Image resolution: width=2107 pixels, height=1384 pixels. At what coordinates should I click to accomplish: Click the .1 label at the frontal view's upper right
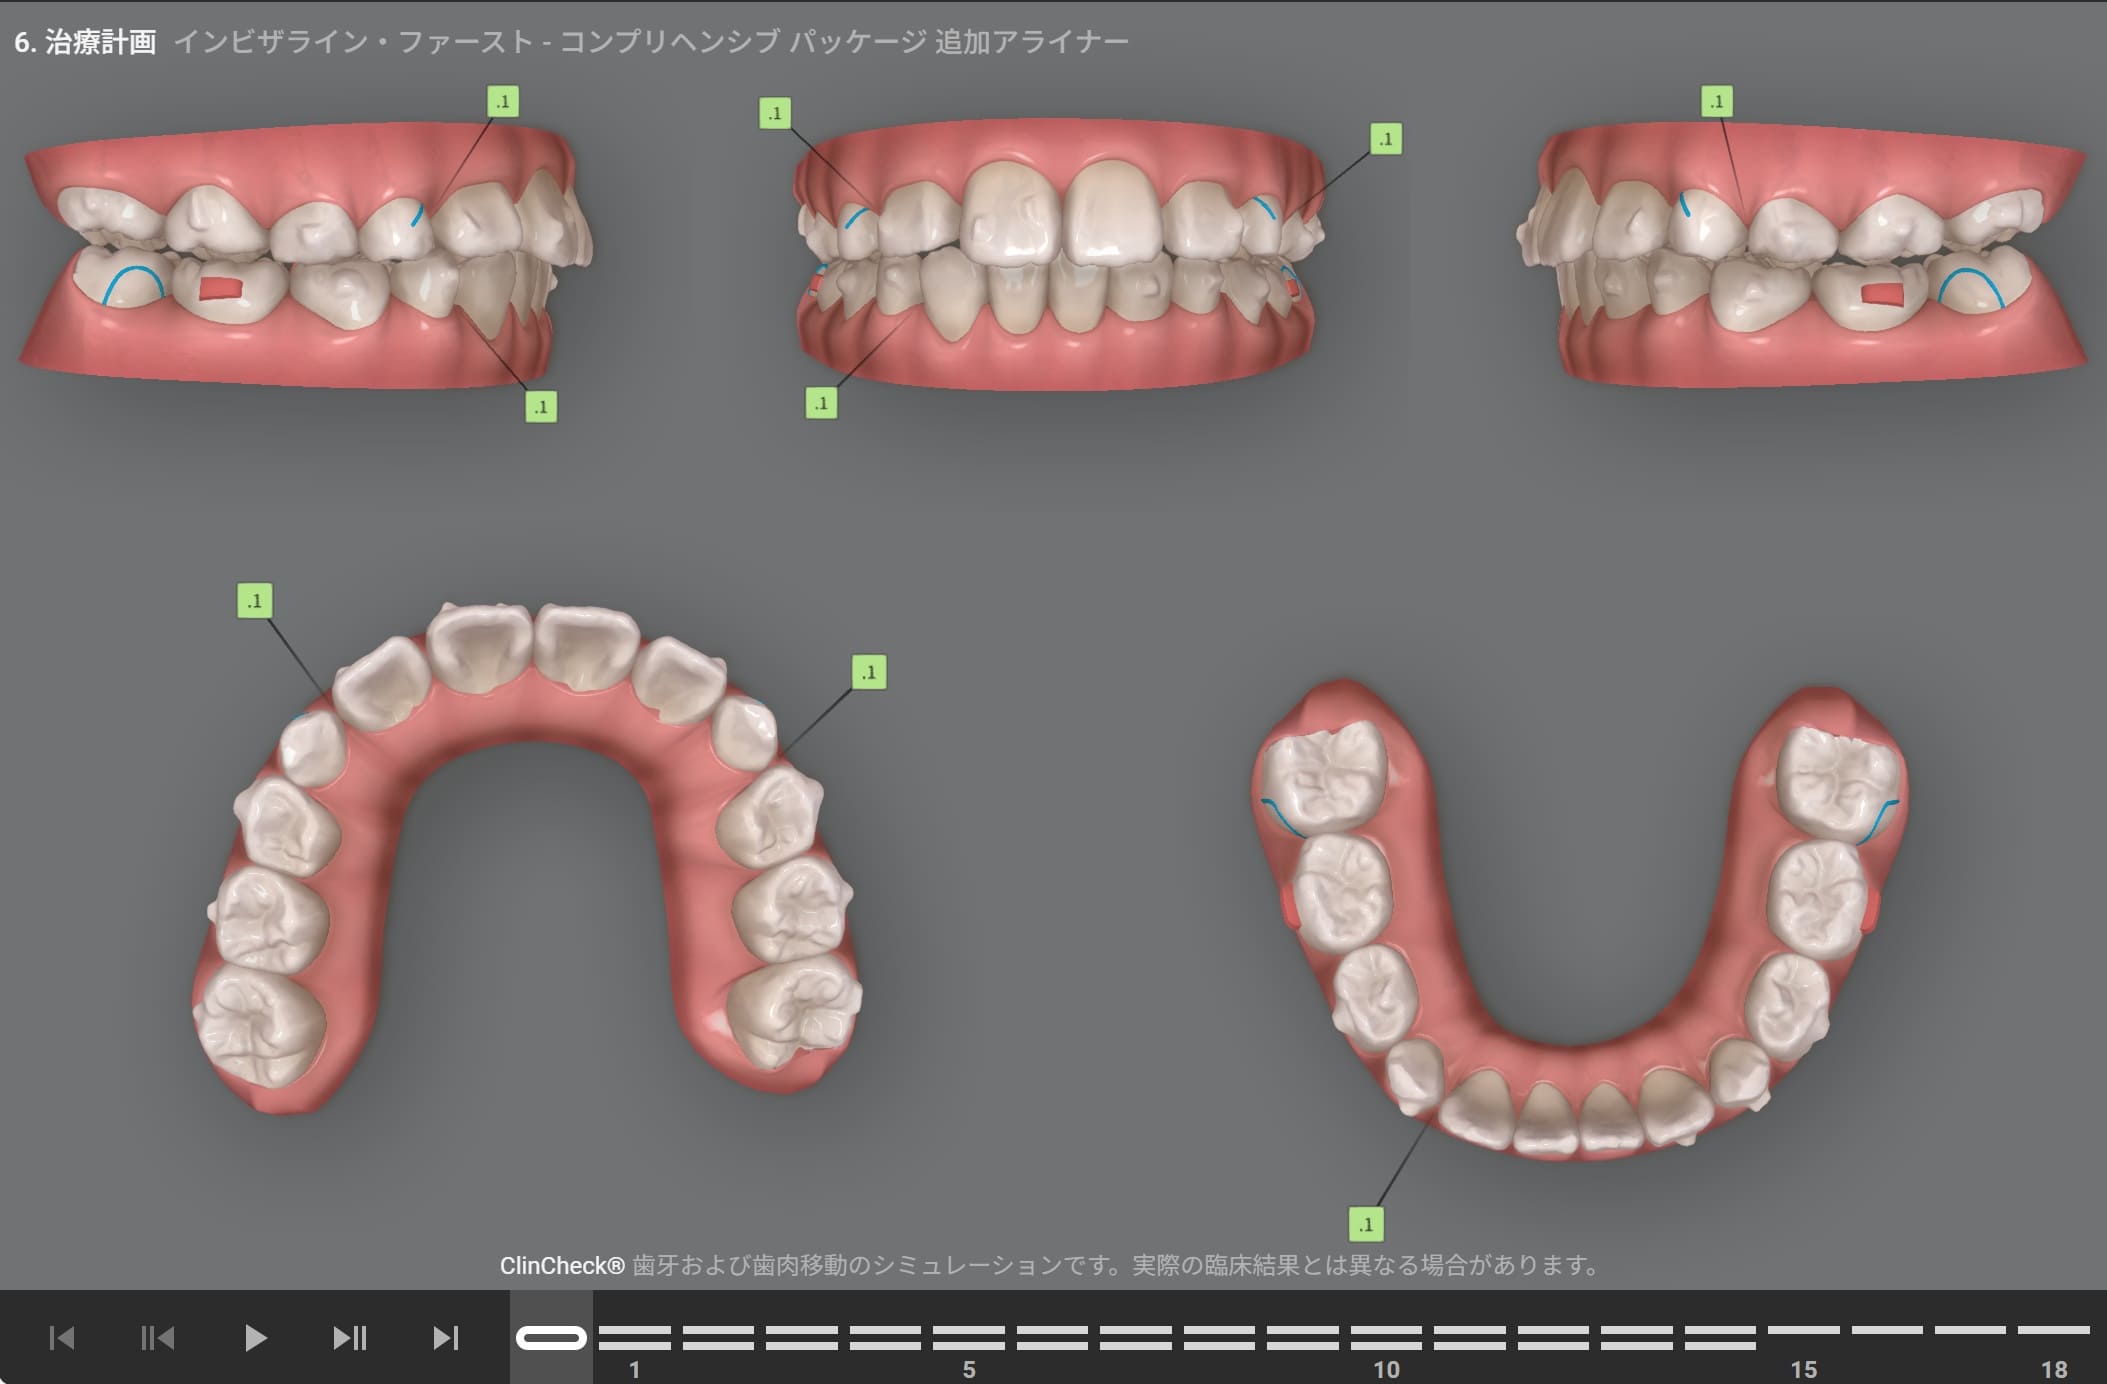1385,138
